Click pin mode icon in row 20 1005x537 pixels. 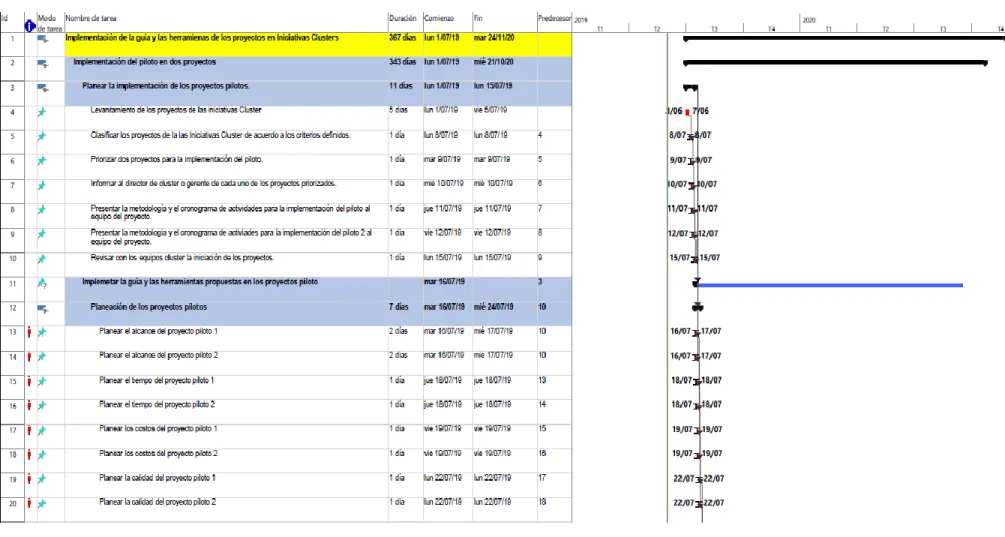click(x=42, y=504)
